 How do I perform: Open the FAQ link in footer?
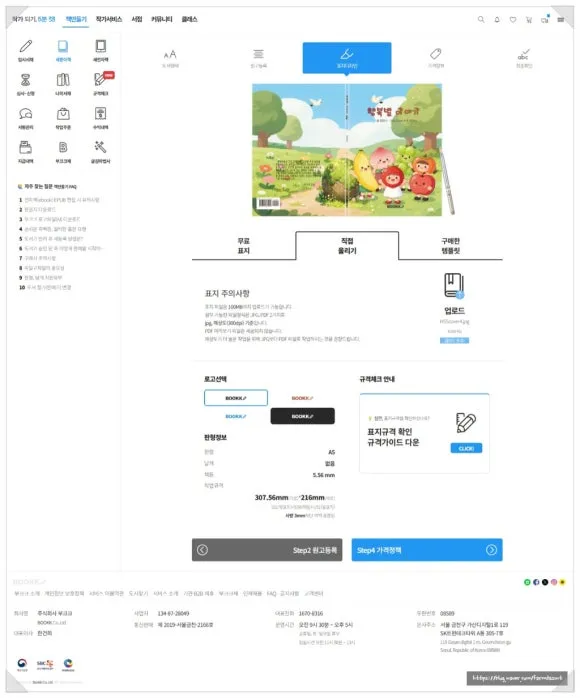[x=272, y=593]
